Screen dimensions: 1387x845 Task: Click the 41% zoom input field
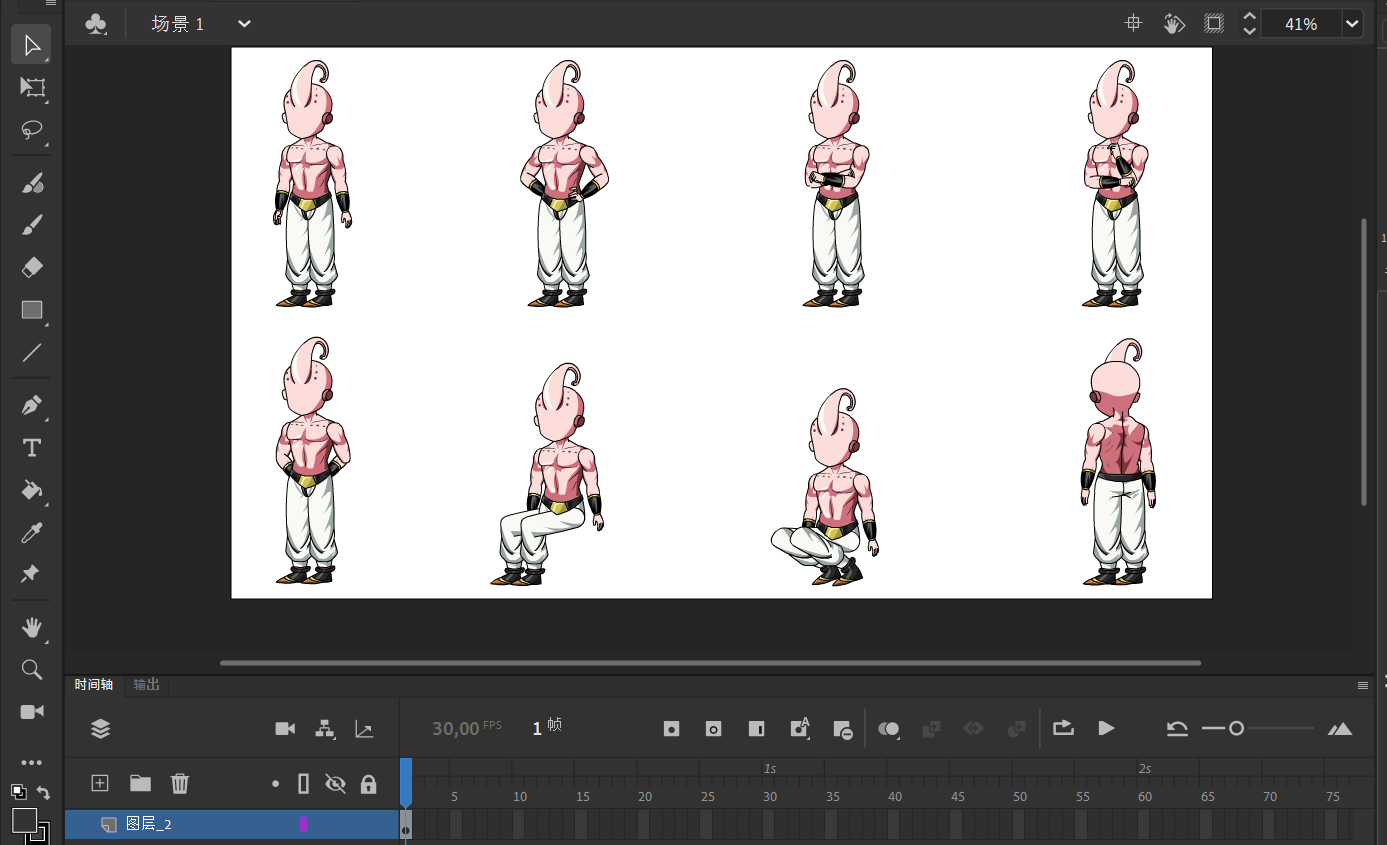1301,24
